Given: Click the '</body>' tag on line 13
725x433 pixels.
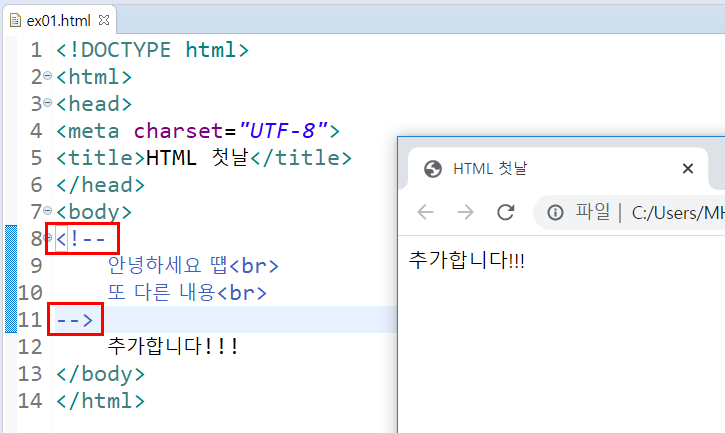Looking at the screenshot, I should (x=100, y=374).
